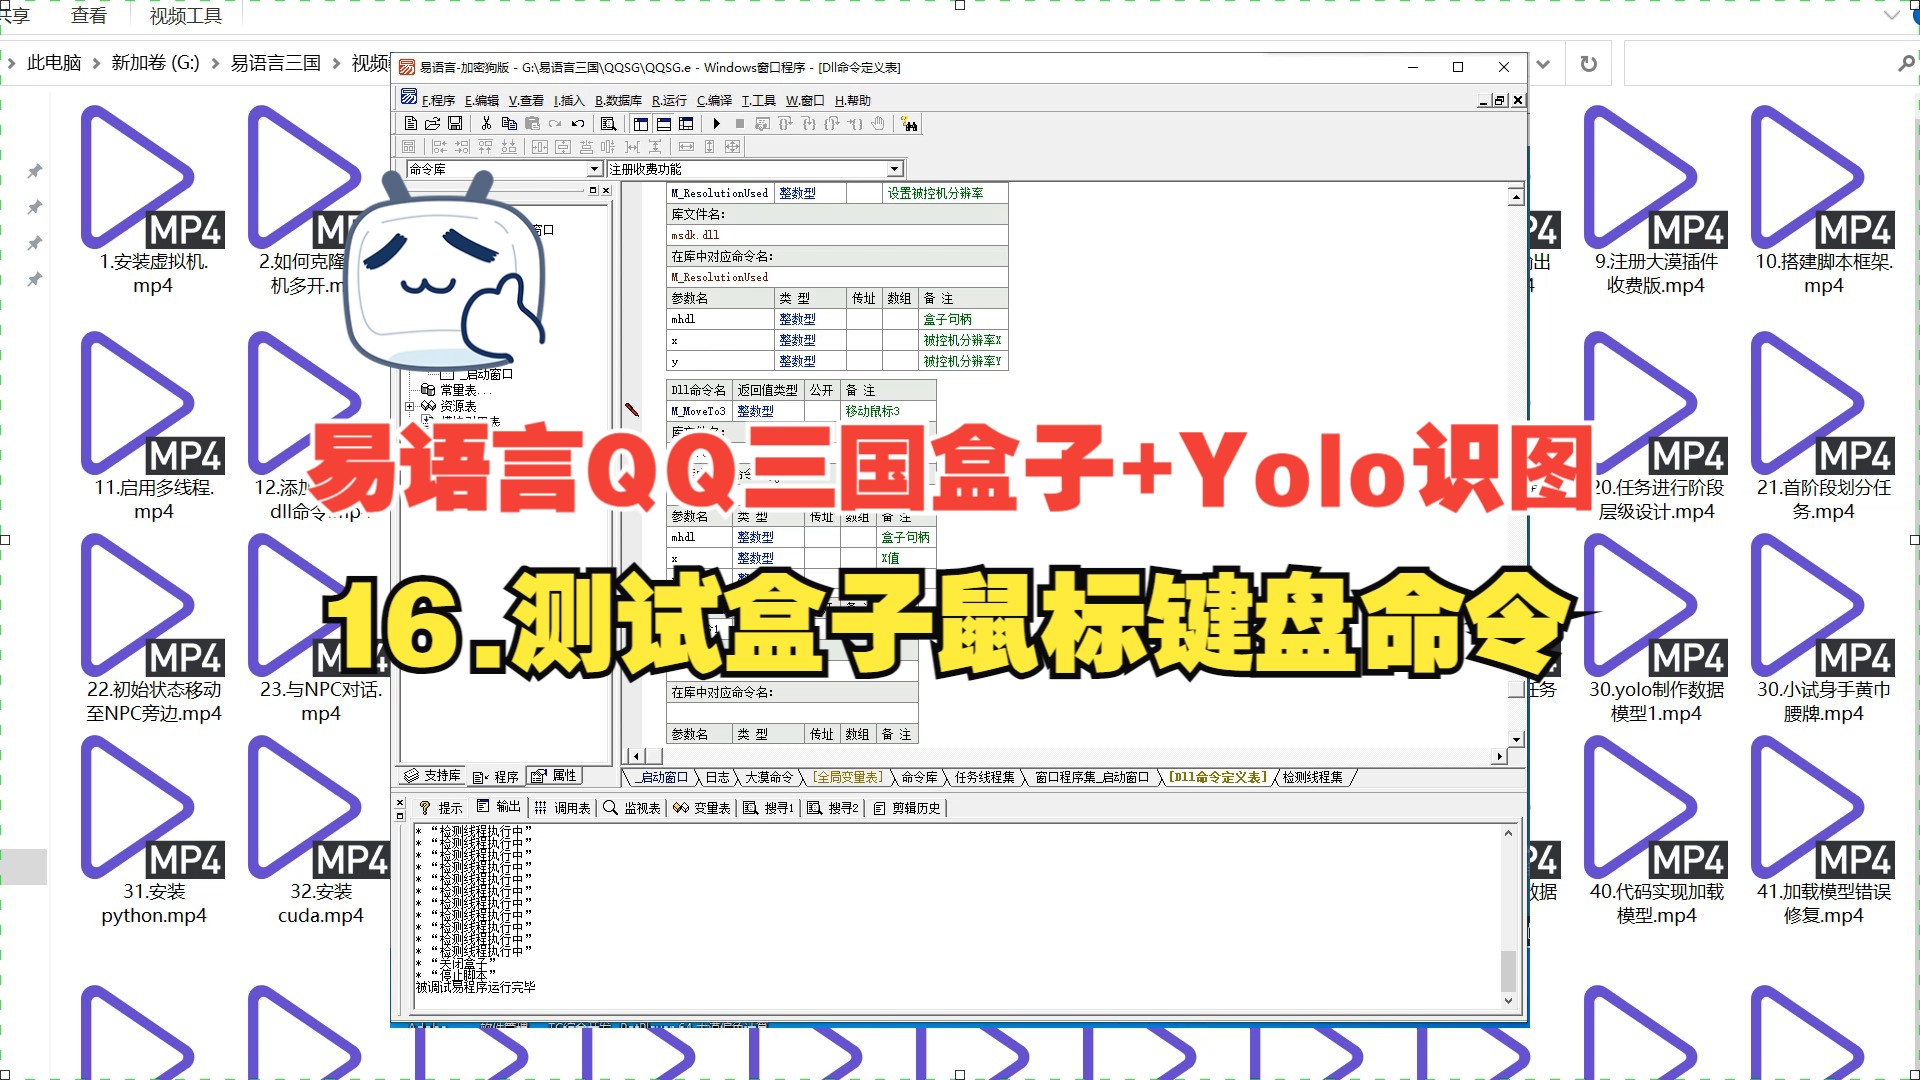Open the binoculars search icon
This screenshot has width=1920, height=1080.
pos(909,124)
